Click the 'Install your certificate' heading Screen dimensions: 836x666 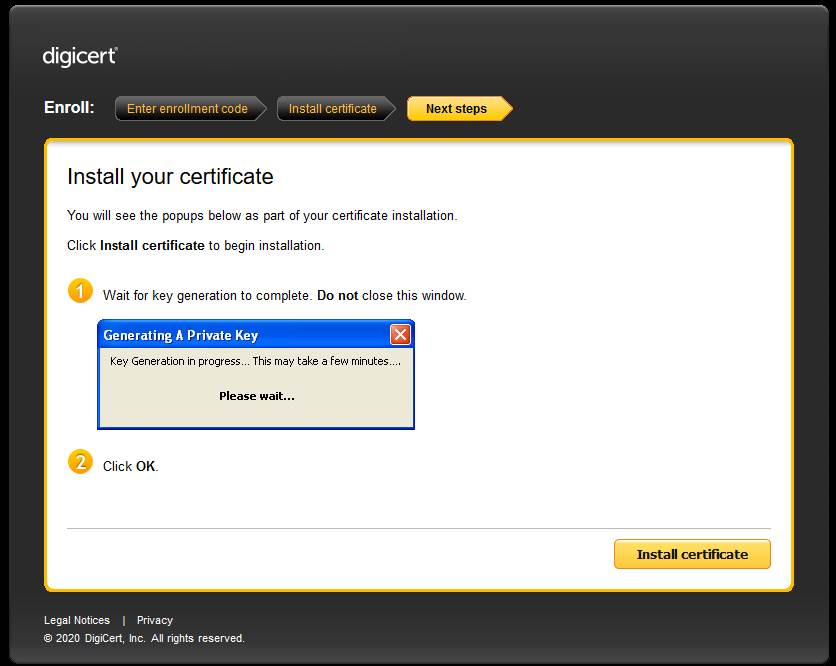[170, 177]
